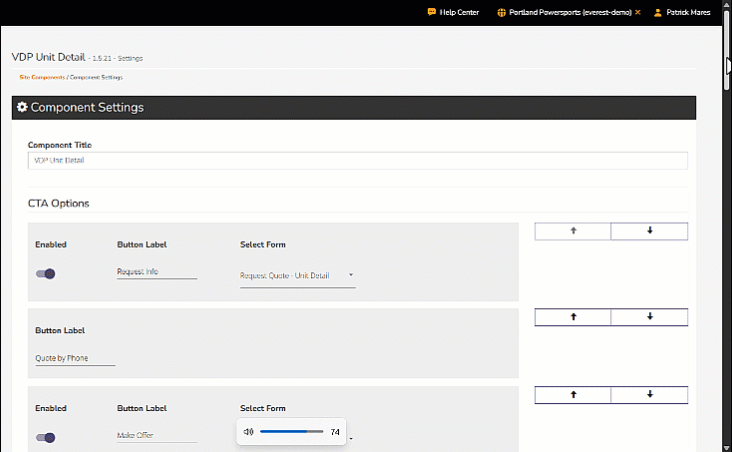
Task: Move Quote by Phone CTA up
Action: click(573, 316)
